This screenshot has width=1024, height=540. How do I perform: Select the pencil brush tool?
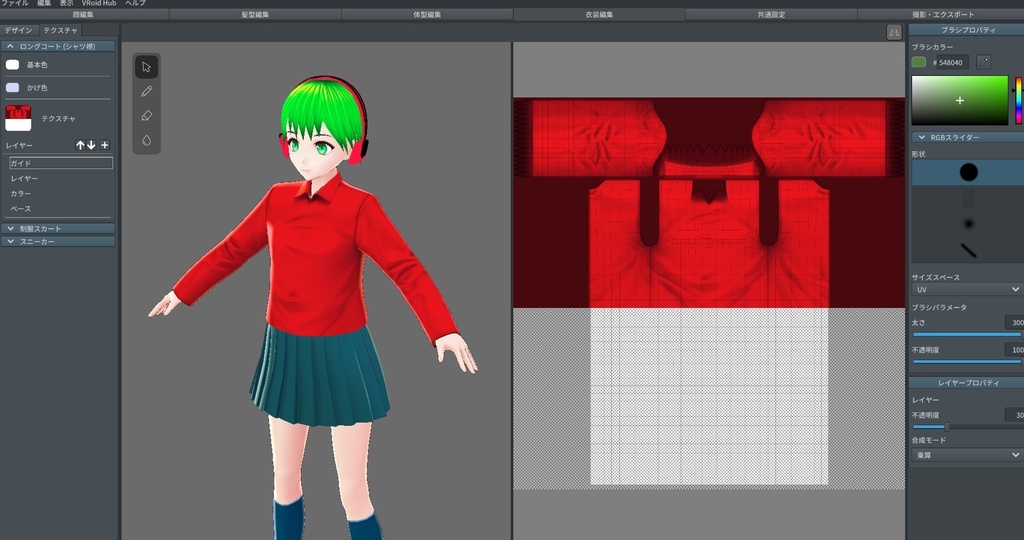coord(146,91)
